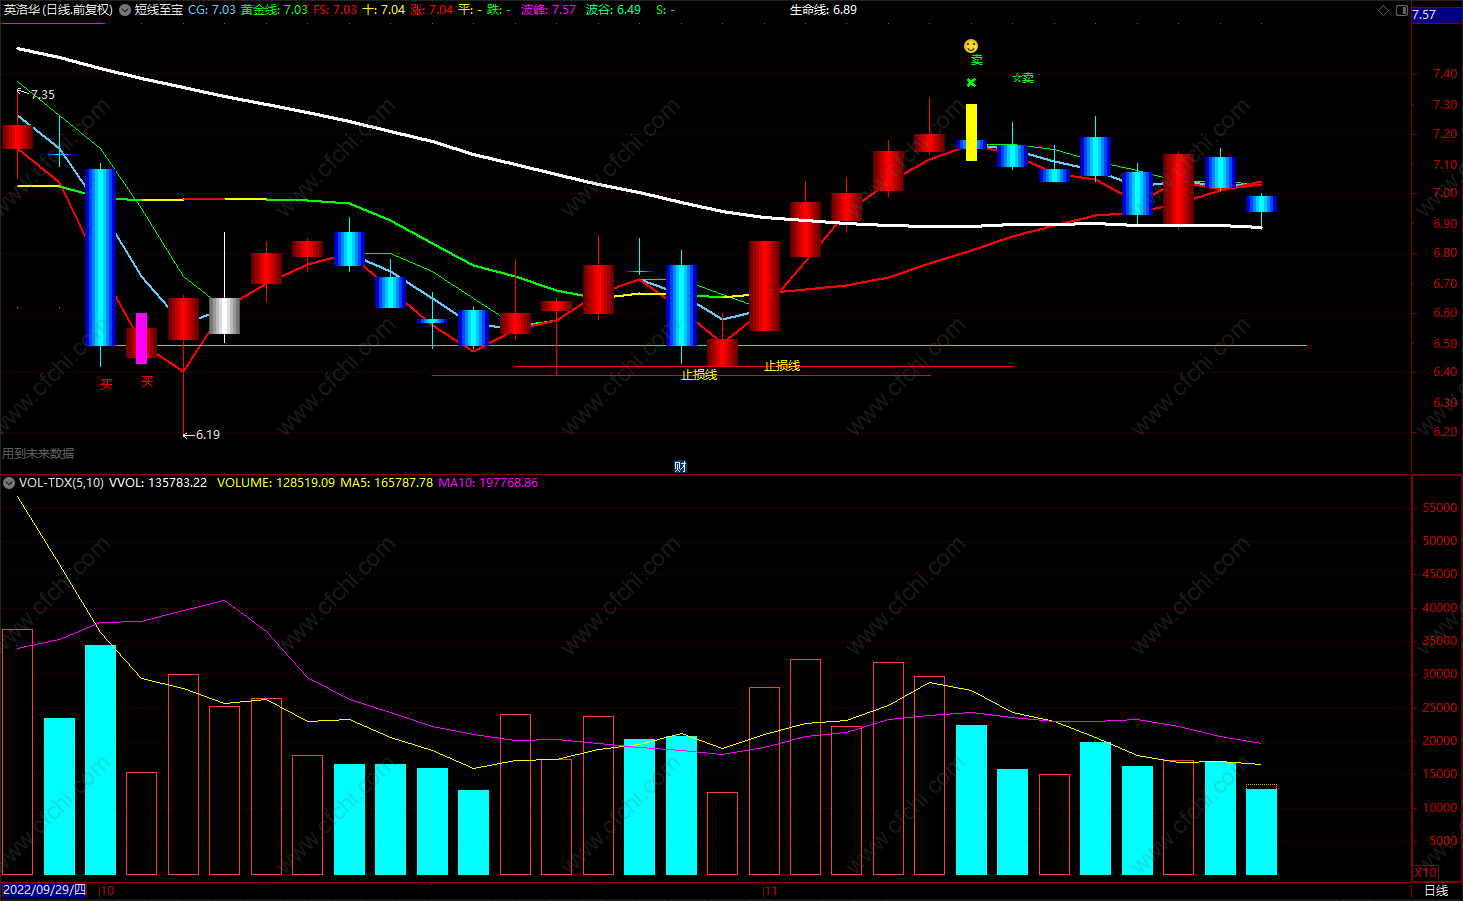The width and height of the screenshot is (1463, 901).
Task: Click the 用到未来数据 notice text
Action: coord(38,454)
